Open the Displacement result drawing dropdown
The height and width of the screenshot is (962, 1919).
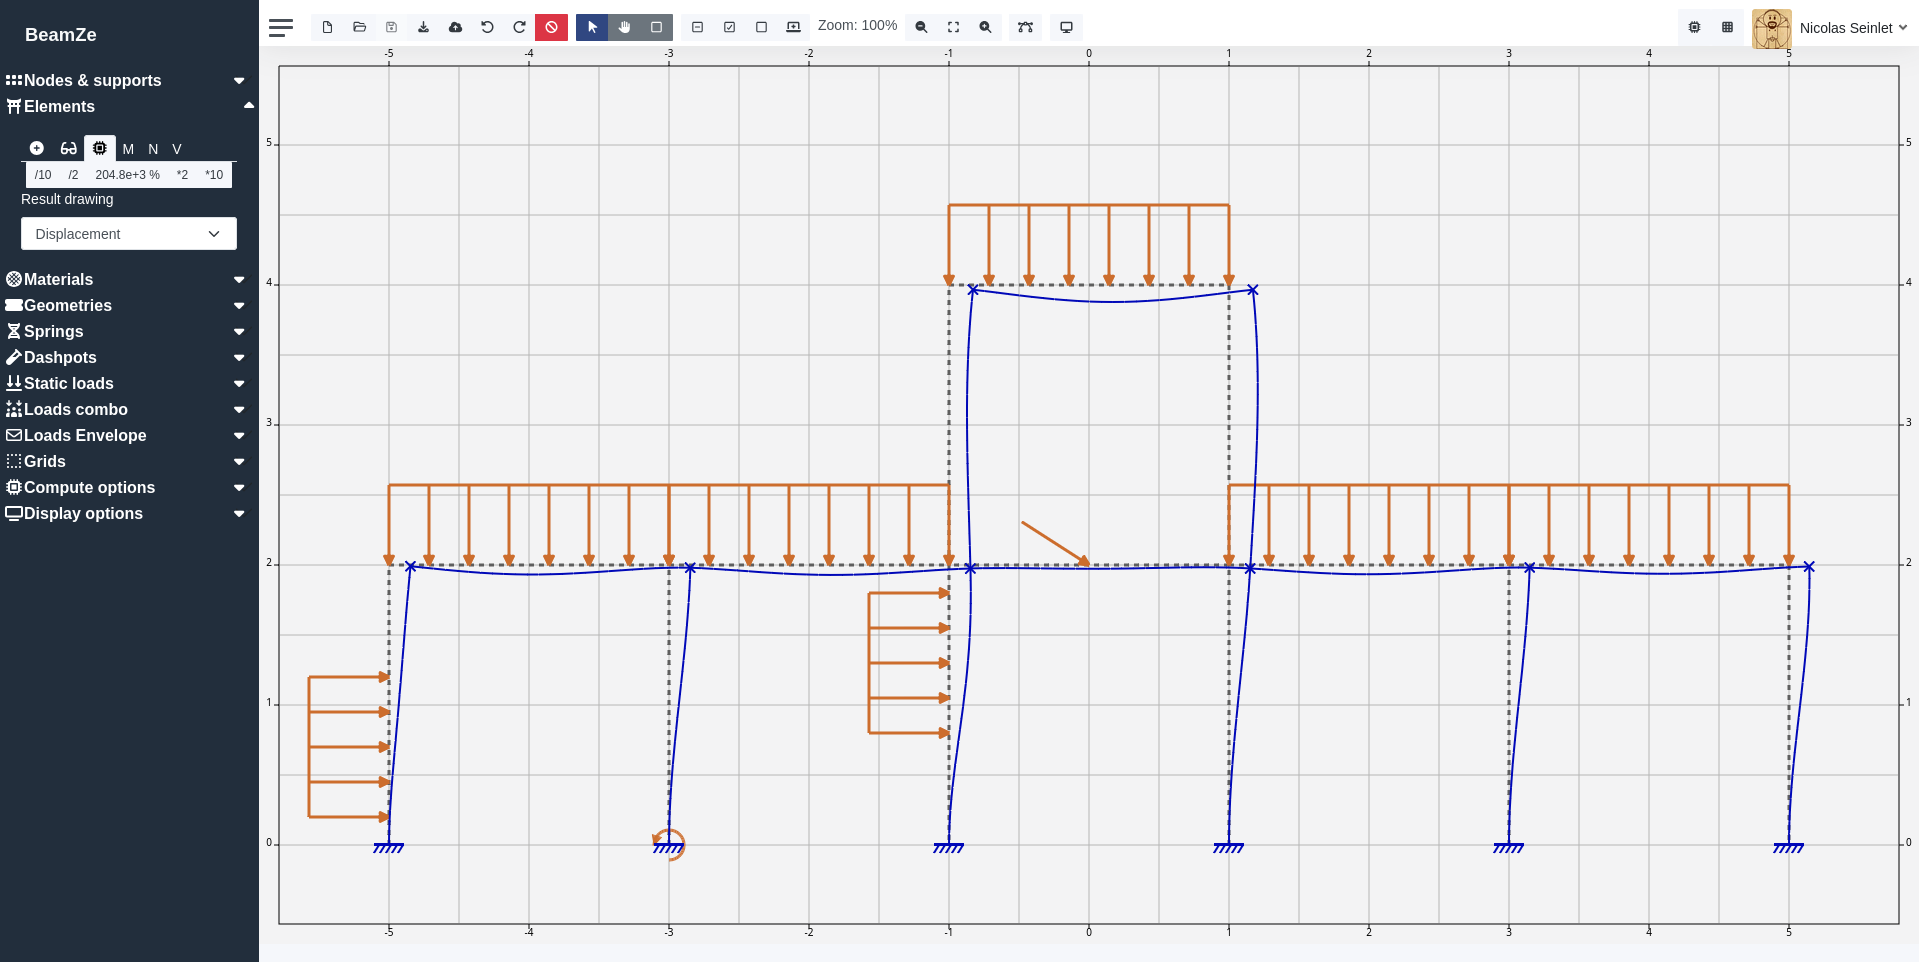click(128, 233)
